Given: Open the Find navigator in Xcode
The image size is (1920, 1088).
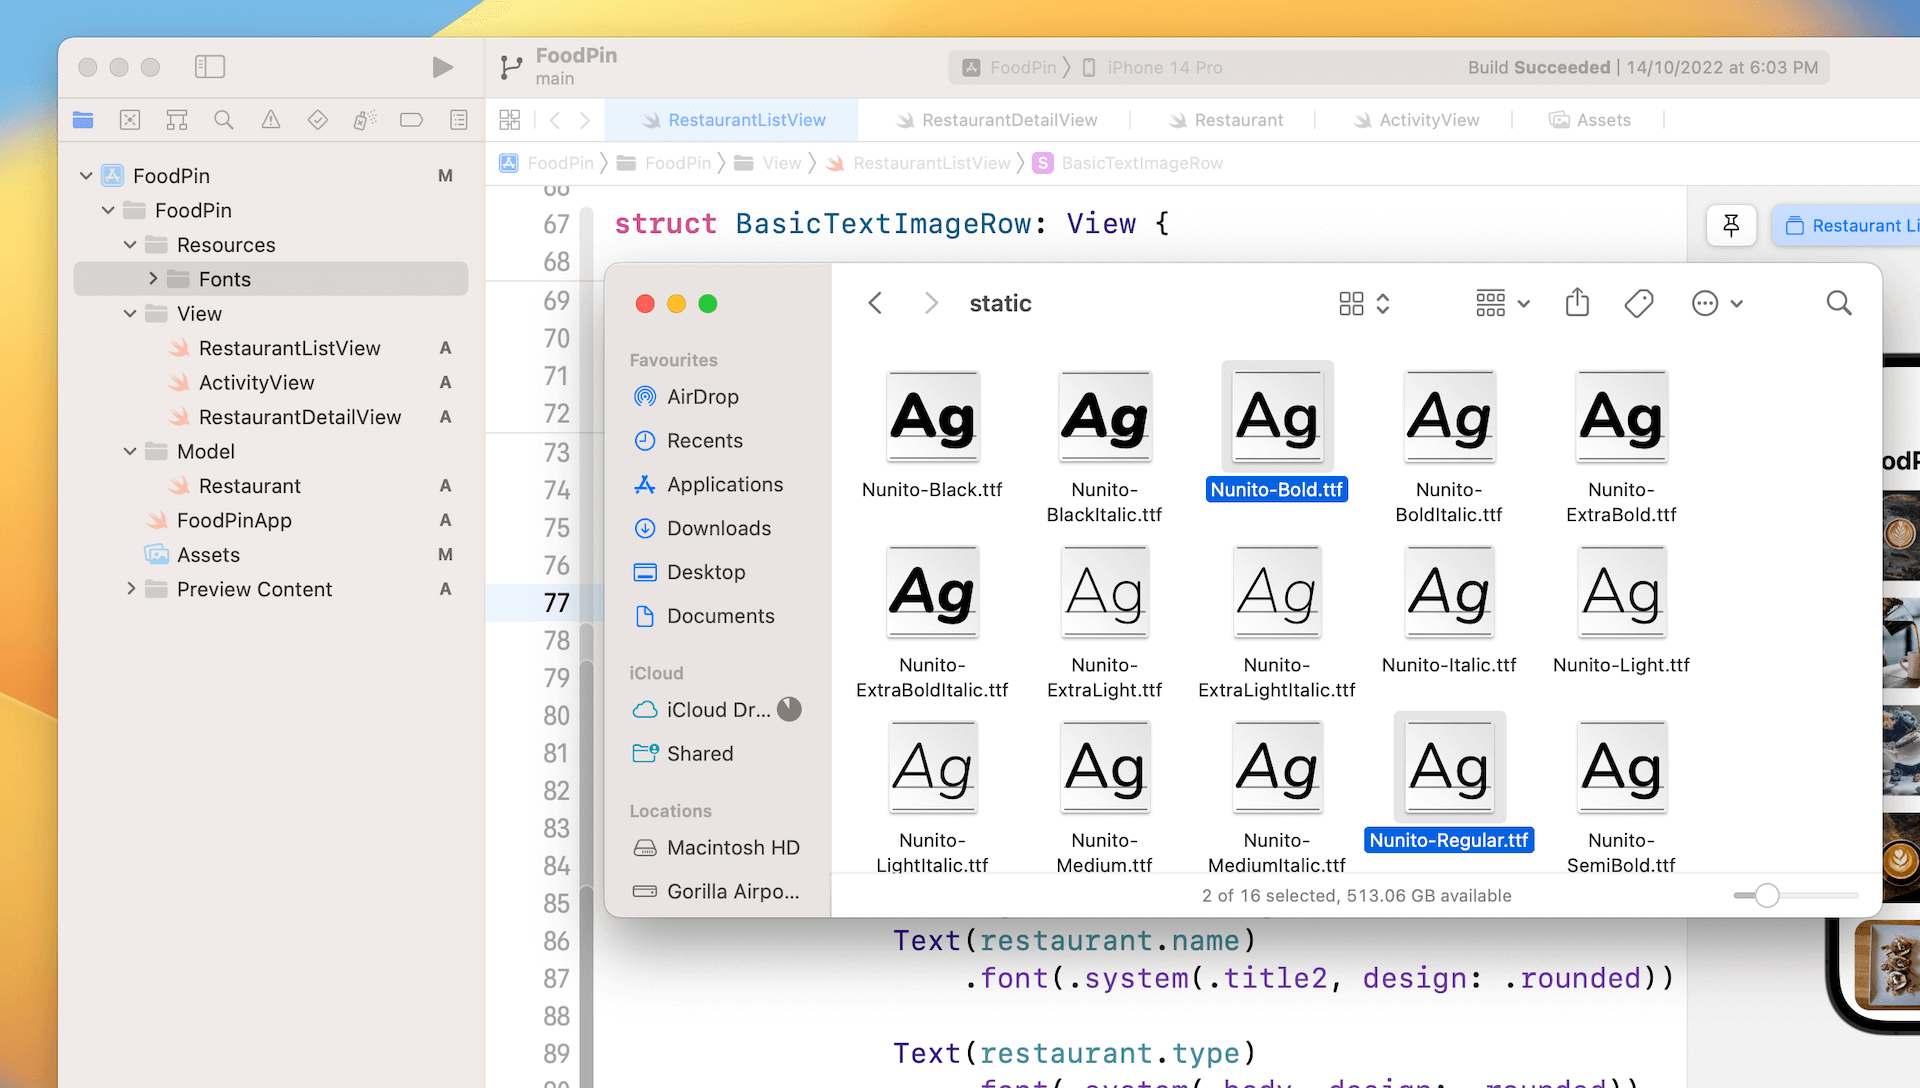Looking at the screenshot, I should (223, 119).
